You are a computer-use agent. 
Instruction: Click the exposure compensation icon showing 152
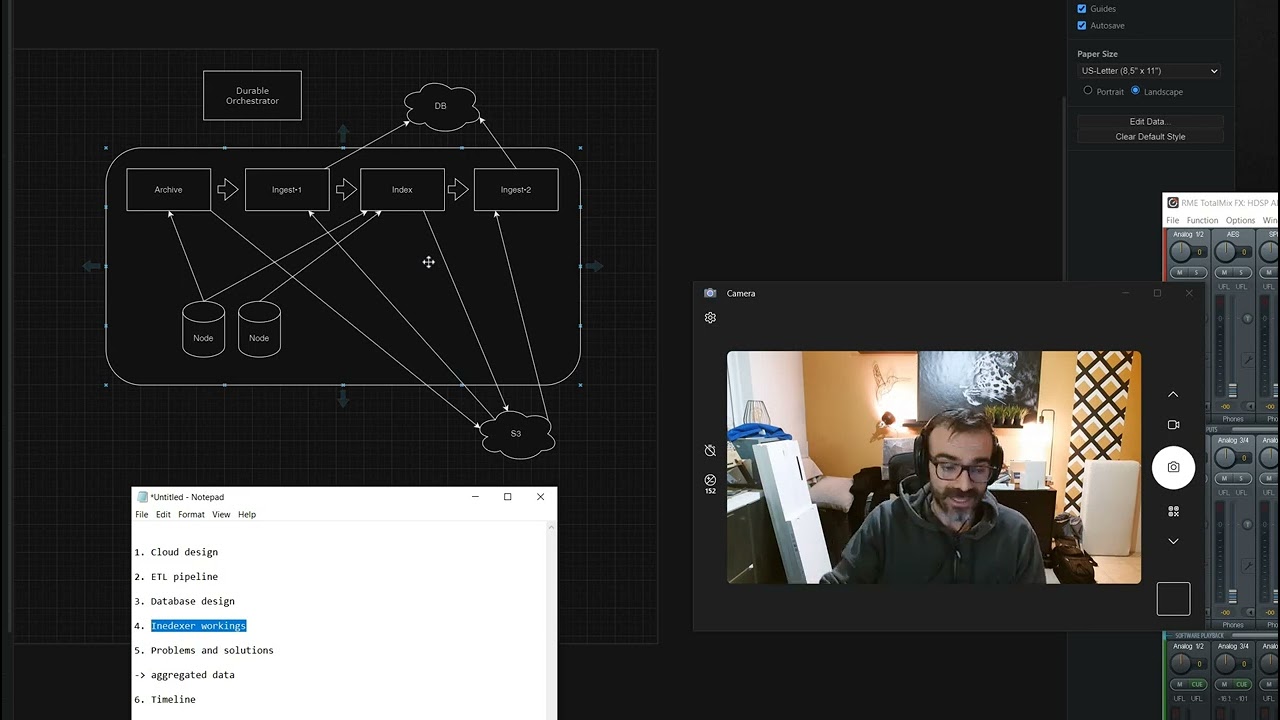pos(710,482)
